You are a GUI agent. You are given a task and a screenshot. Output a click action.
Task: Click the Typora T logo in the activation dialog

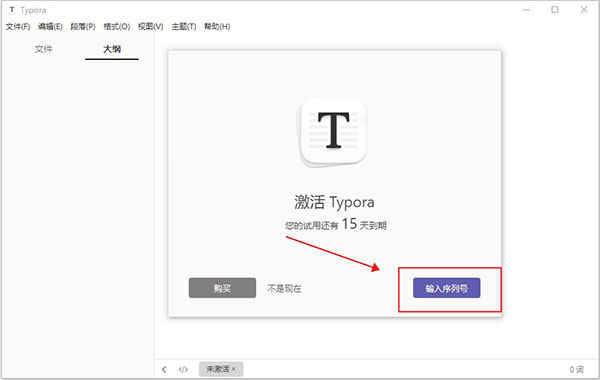click(334, 131)
